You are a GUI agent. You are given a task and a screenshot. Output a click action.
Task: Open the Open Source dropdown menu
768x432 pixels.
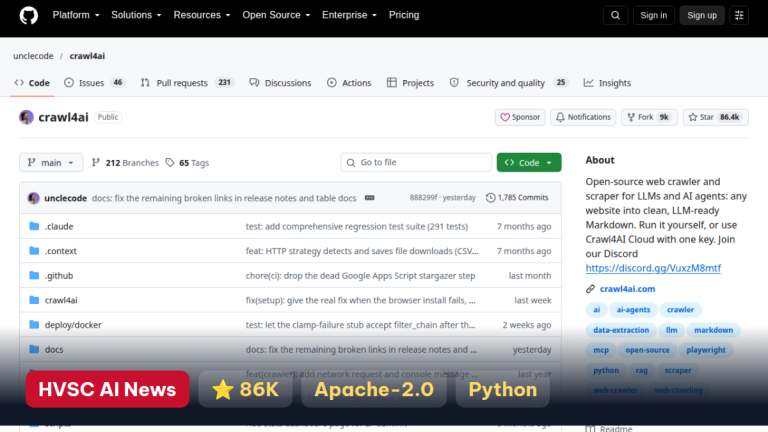(276, 15)
